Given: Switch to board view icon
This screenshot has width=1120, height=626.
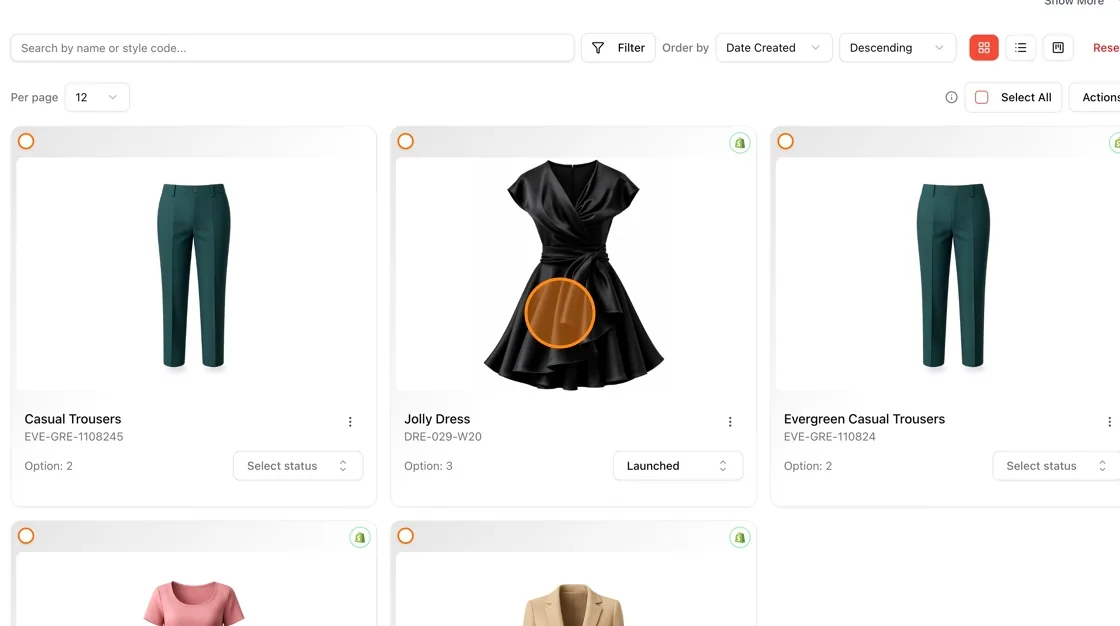Looking at the screenshot, I should (1058, 48).
